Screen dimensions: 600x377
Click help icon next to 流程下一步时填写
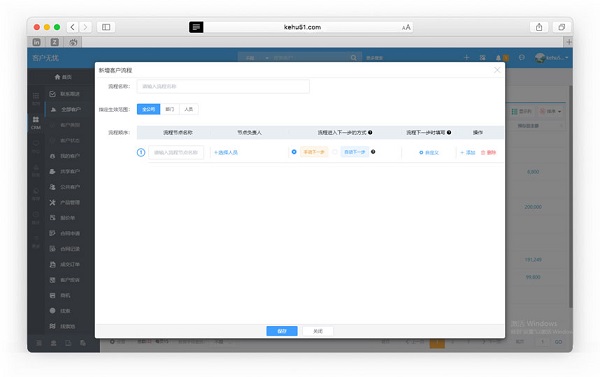coord(449,132)
